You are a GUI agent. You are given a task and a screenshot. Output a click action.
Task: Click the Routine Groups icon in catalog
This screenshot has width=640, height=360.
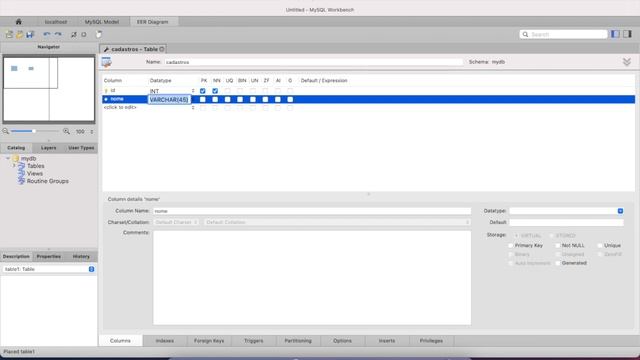tap(21, 181)
